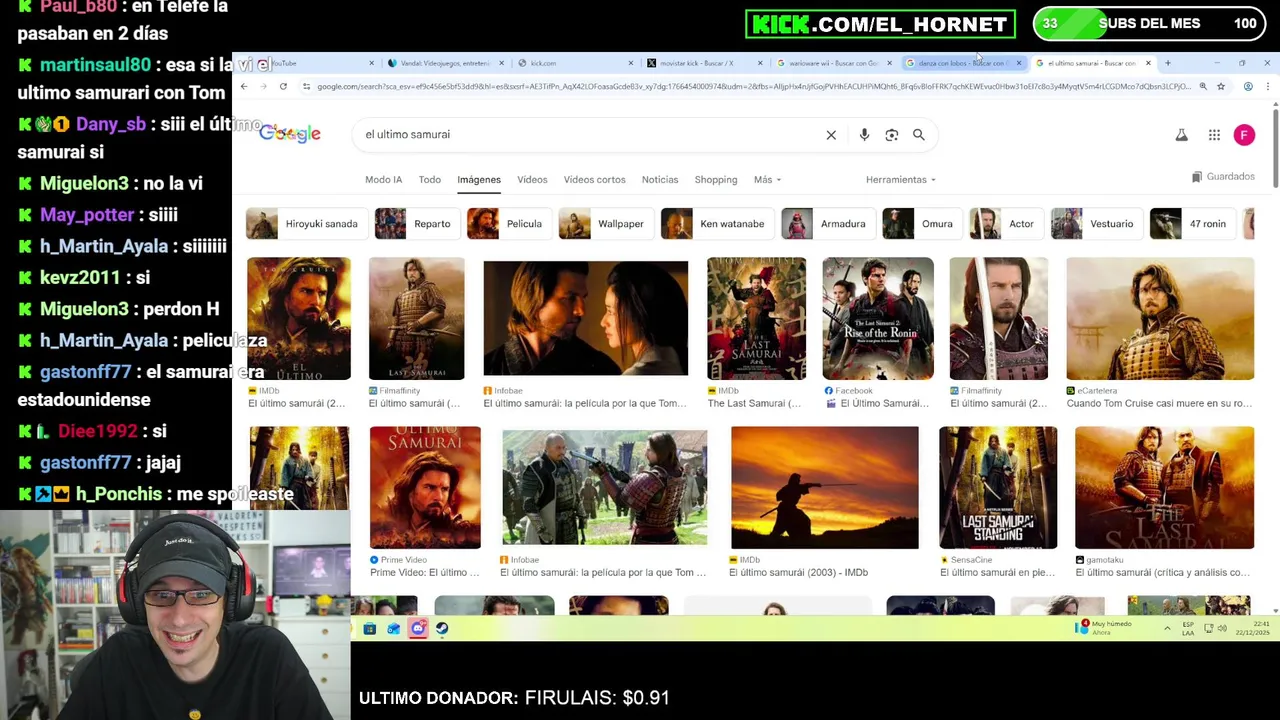The height and width of the screenshot is (720, 1280).
Task: Open Microsoft Store from the taskbar
Action: tap(370, 629)
